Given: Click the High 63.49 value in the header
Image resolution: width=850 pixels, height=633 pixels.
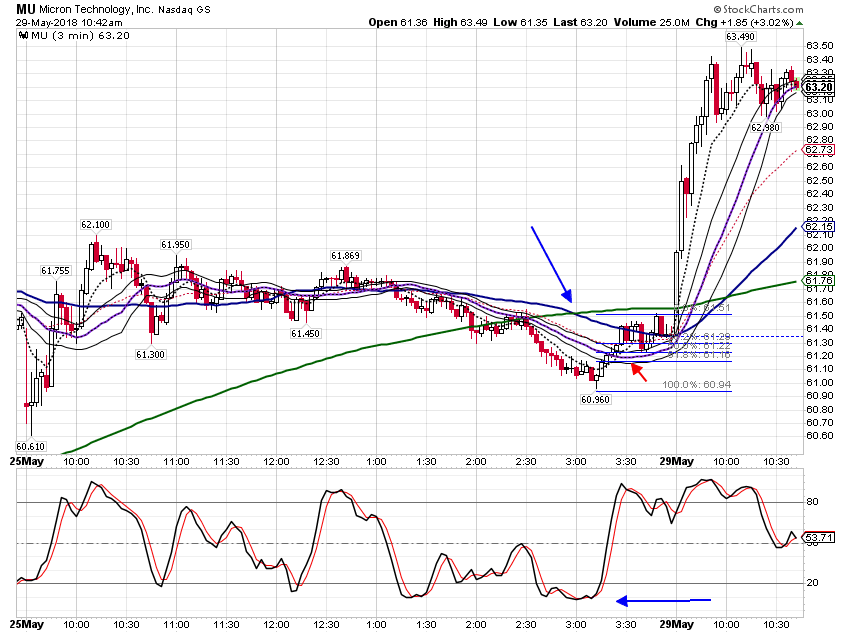Looking at the screenshot, I should (x=460, y=22).
